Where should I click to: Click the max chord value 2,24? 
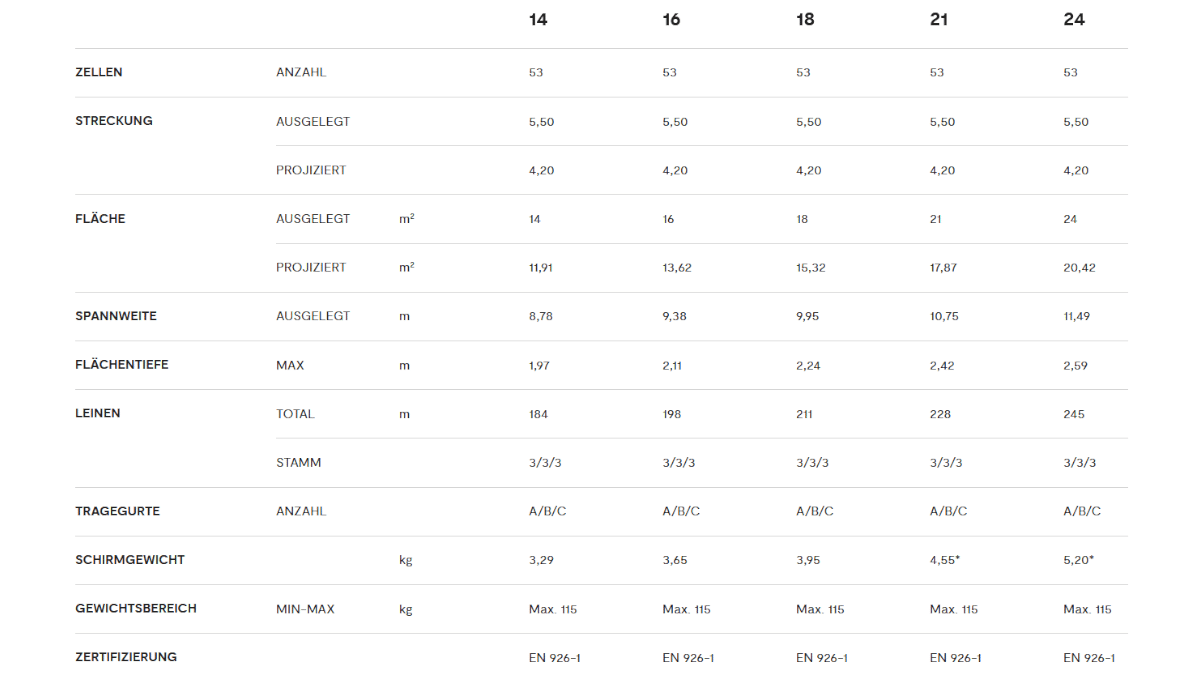tap(808, 366)
